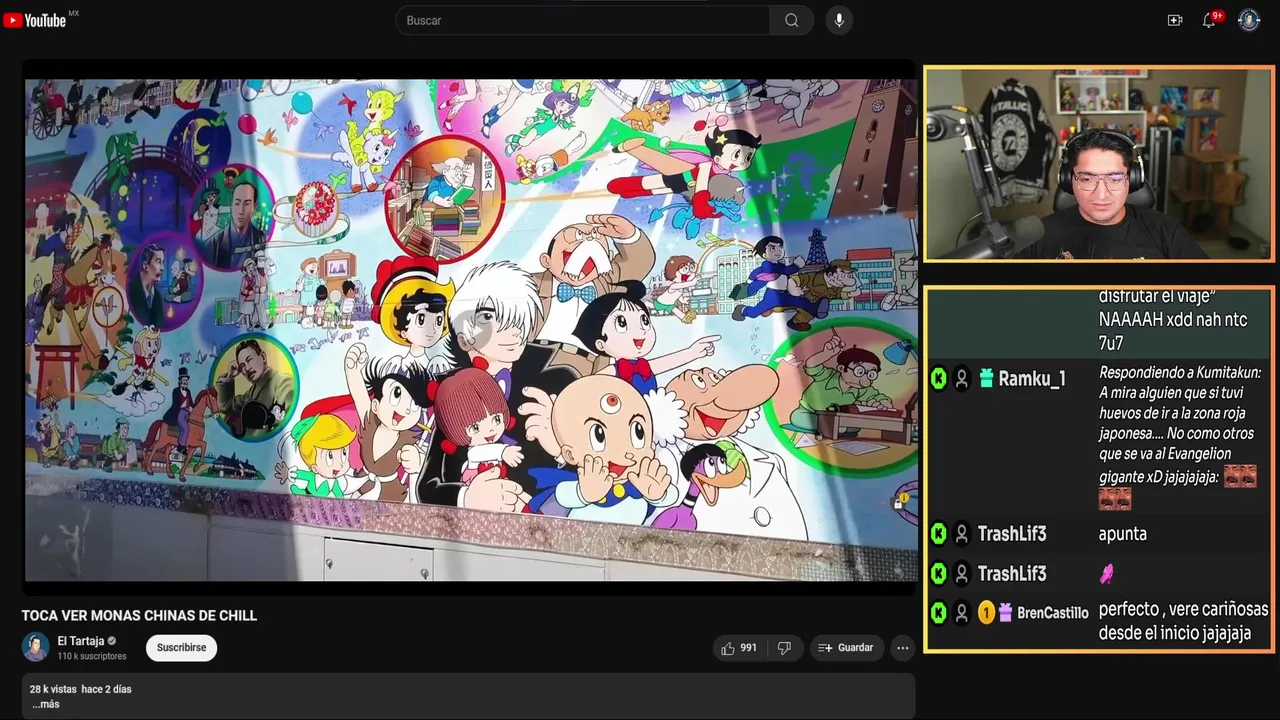The image size is (1280, 720).
Task: Click 'hace 2 días' upload date text
Action: click(x=106, y=689)
